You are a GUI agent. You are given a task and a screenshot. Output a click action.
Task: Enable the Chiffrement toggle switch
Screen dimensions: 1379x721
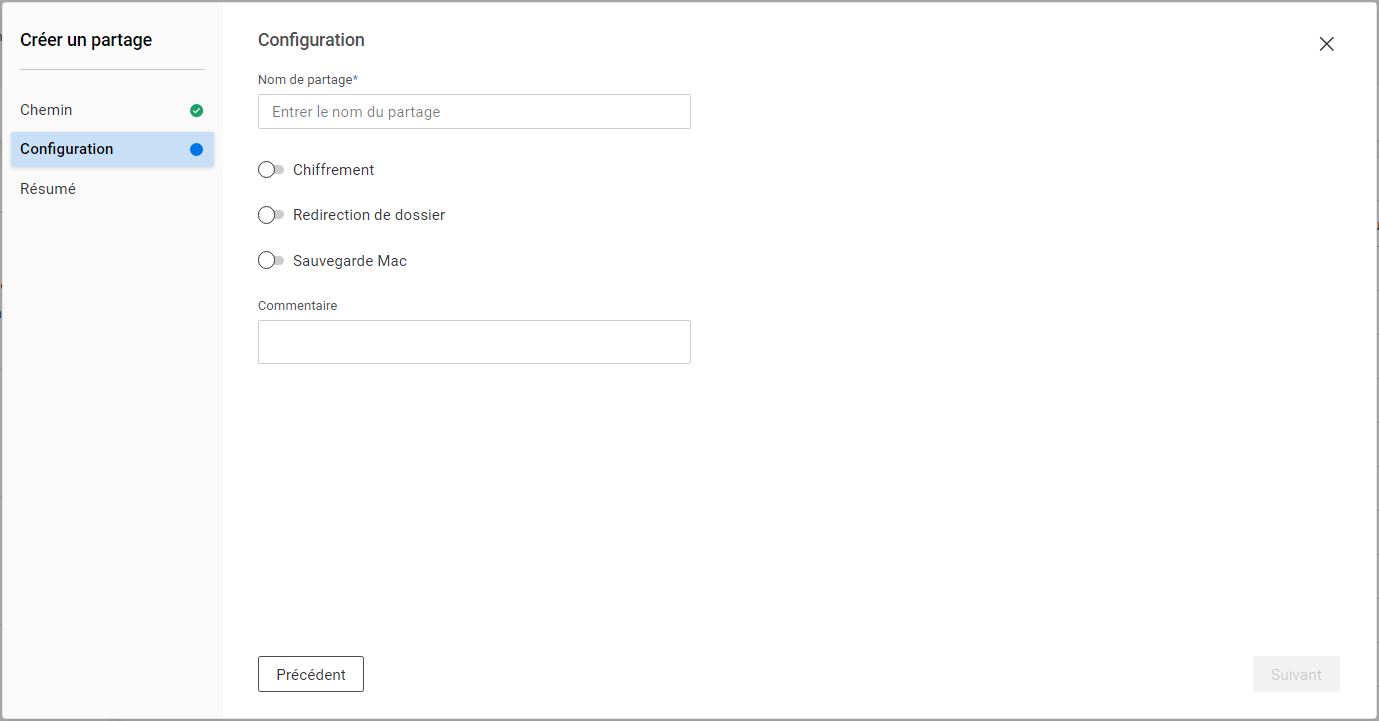(x=270, y=170)
